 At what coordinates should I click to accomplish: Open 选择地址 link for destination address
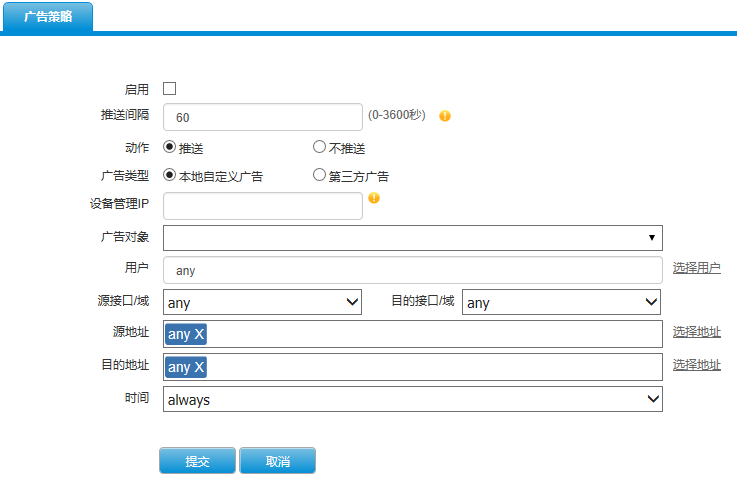[x=697, y=365]
